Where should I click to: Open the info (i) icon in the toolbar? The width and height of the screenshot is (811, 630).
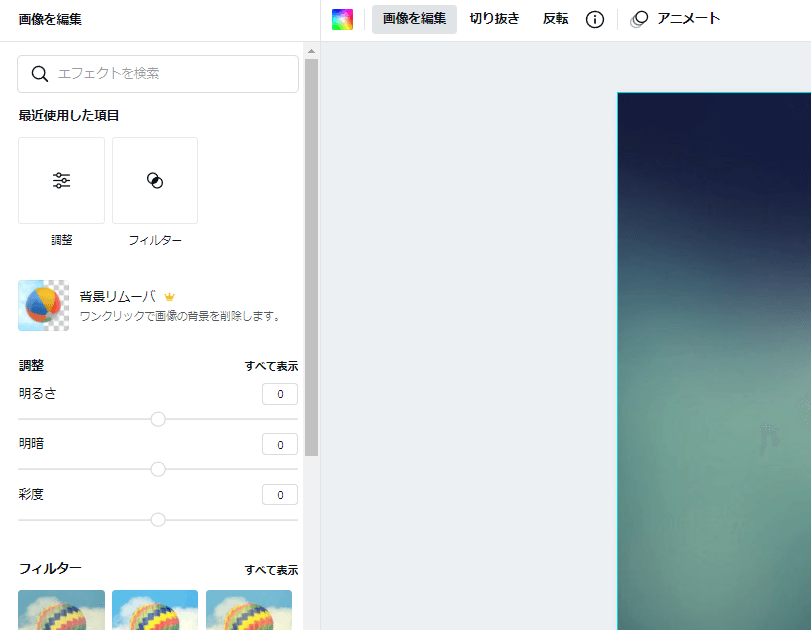pos(595,18)
